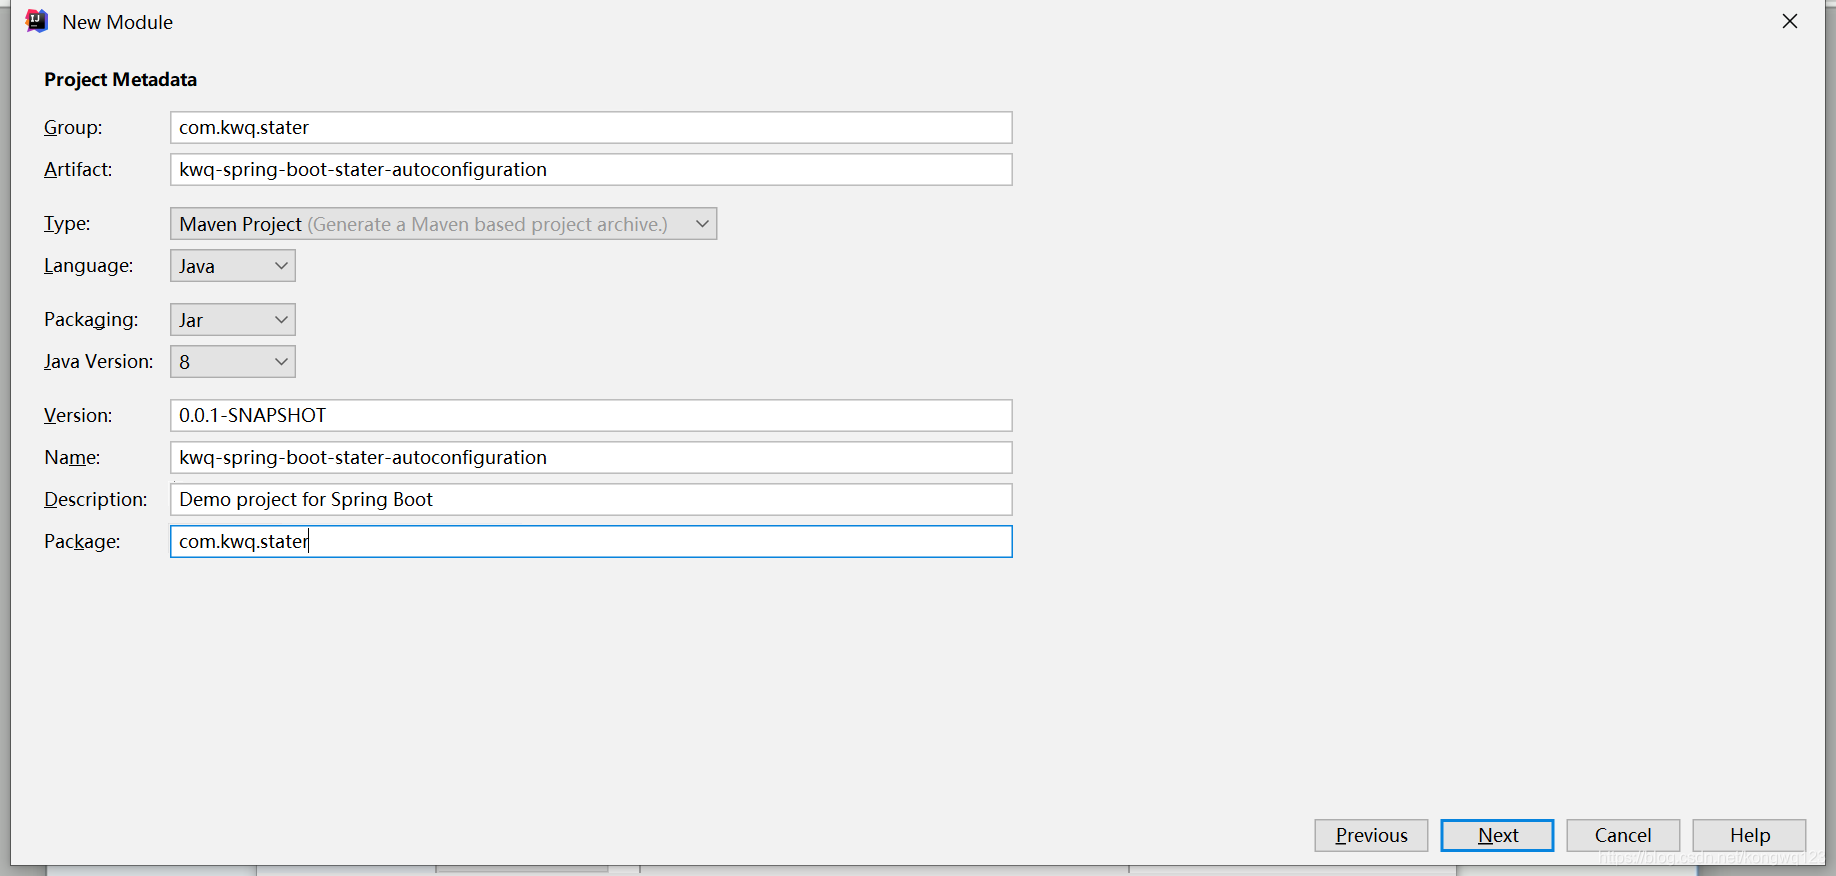Close the New Module dialog
The height and width of the screenshot is (876, 1836).
[x=1790, y=21]
